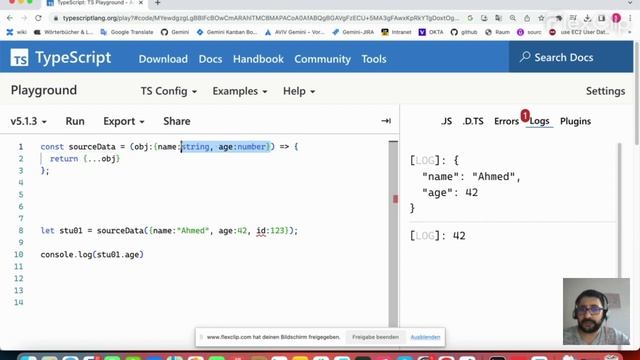Bookmark this page with the star icon
Image resolution: width=640 pixels, height=360 pixels.
[x=541, y=18]
